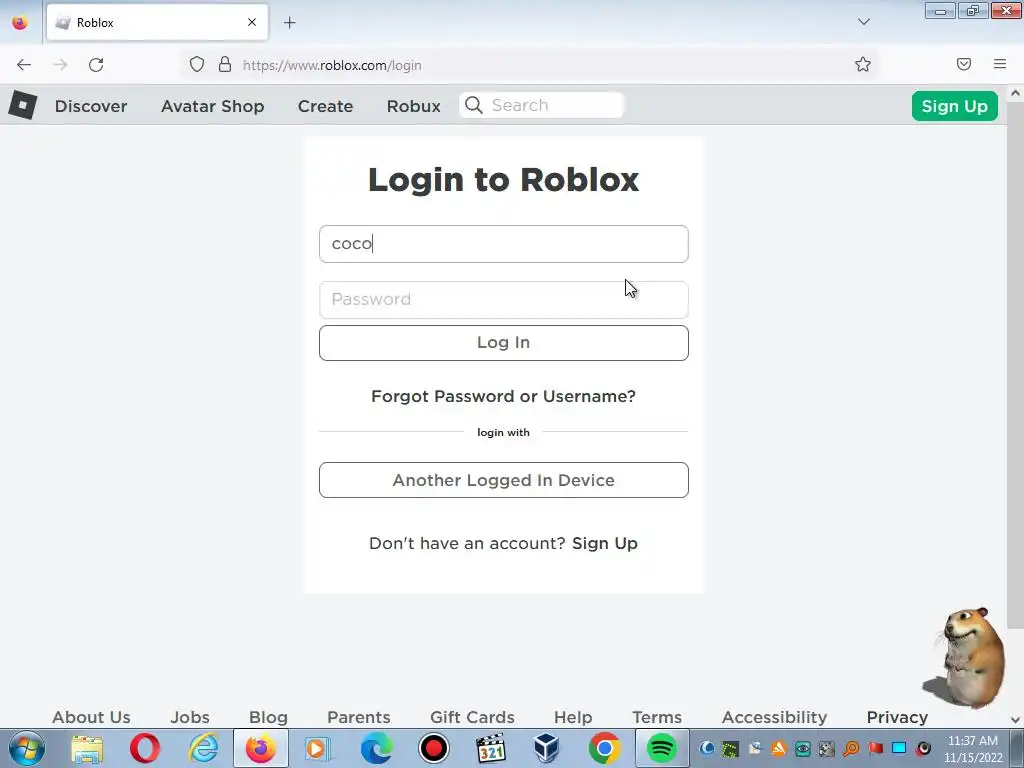Click the padlock site security icon
Viewport: 1024px width, 768px height.
pos(225,64)
